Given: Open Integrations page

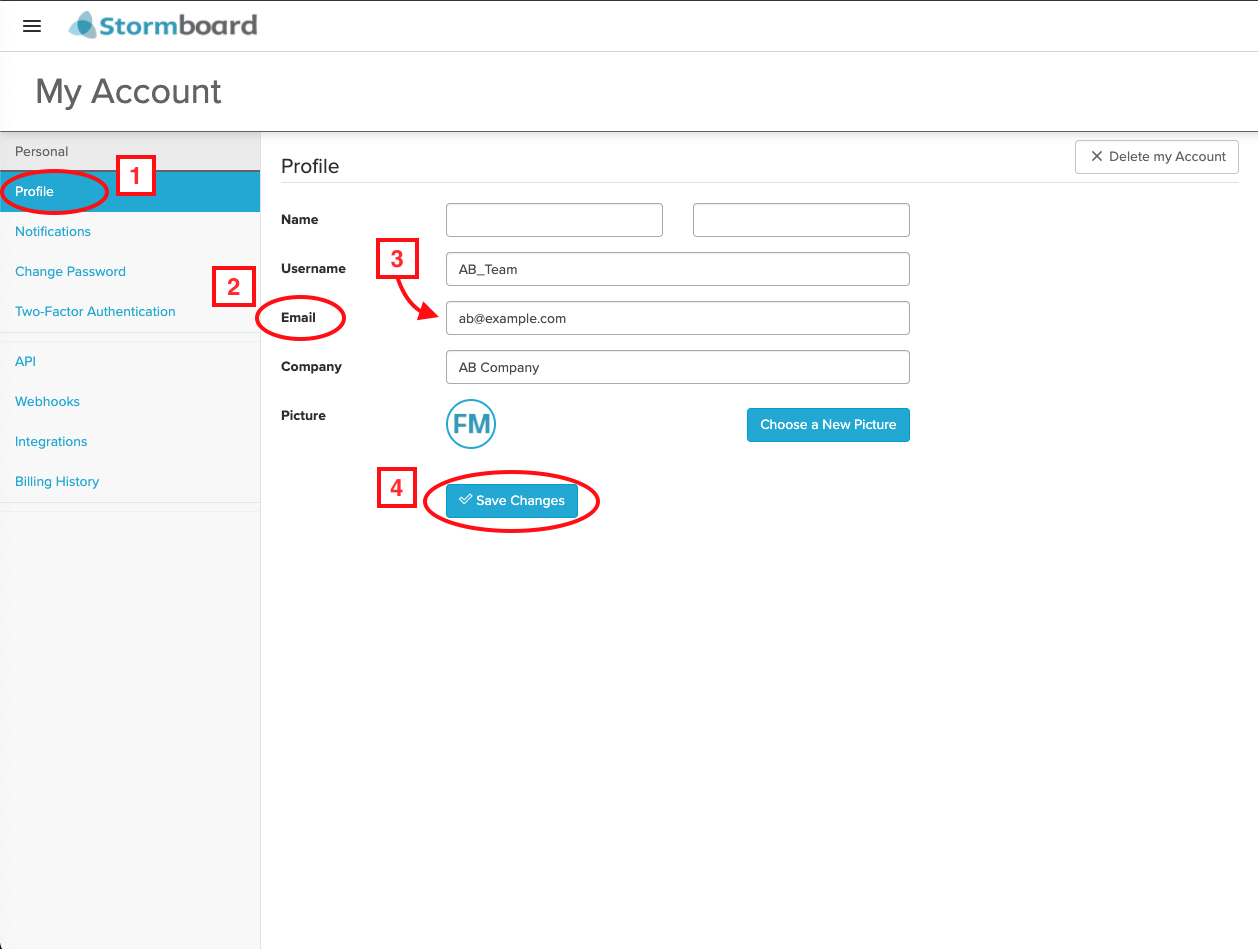Looking at the screenshot, I should point(51,441).
